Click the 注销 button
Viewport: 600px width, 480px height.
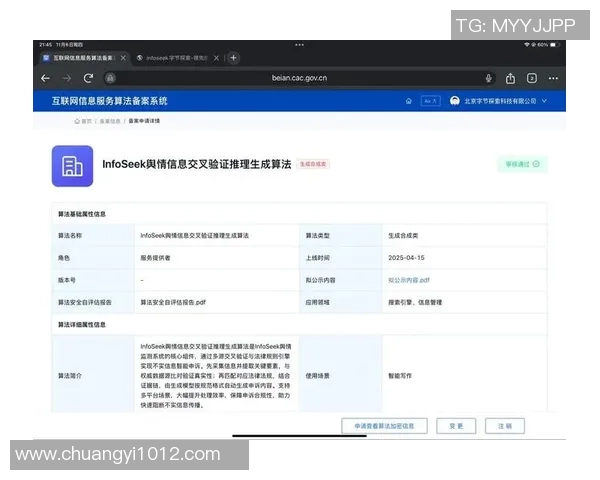coord(505,426)
